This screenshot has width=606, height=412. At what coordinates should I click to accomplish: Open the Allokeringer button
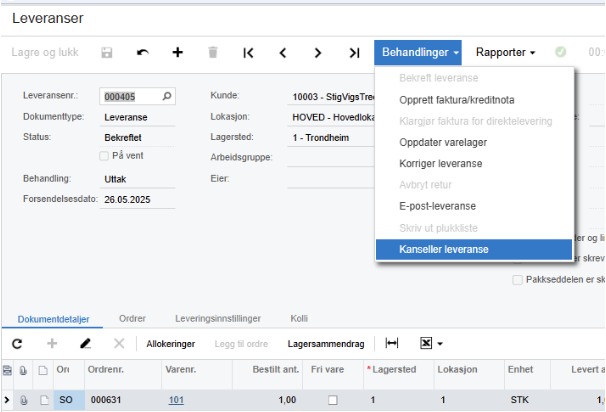click(x=170, y=343)
